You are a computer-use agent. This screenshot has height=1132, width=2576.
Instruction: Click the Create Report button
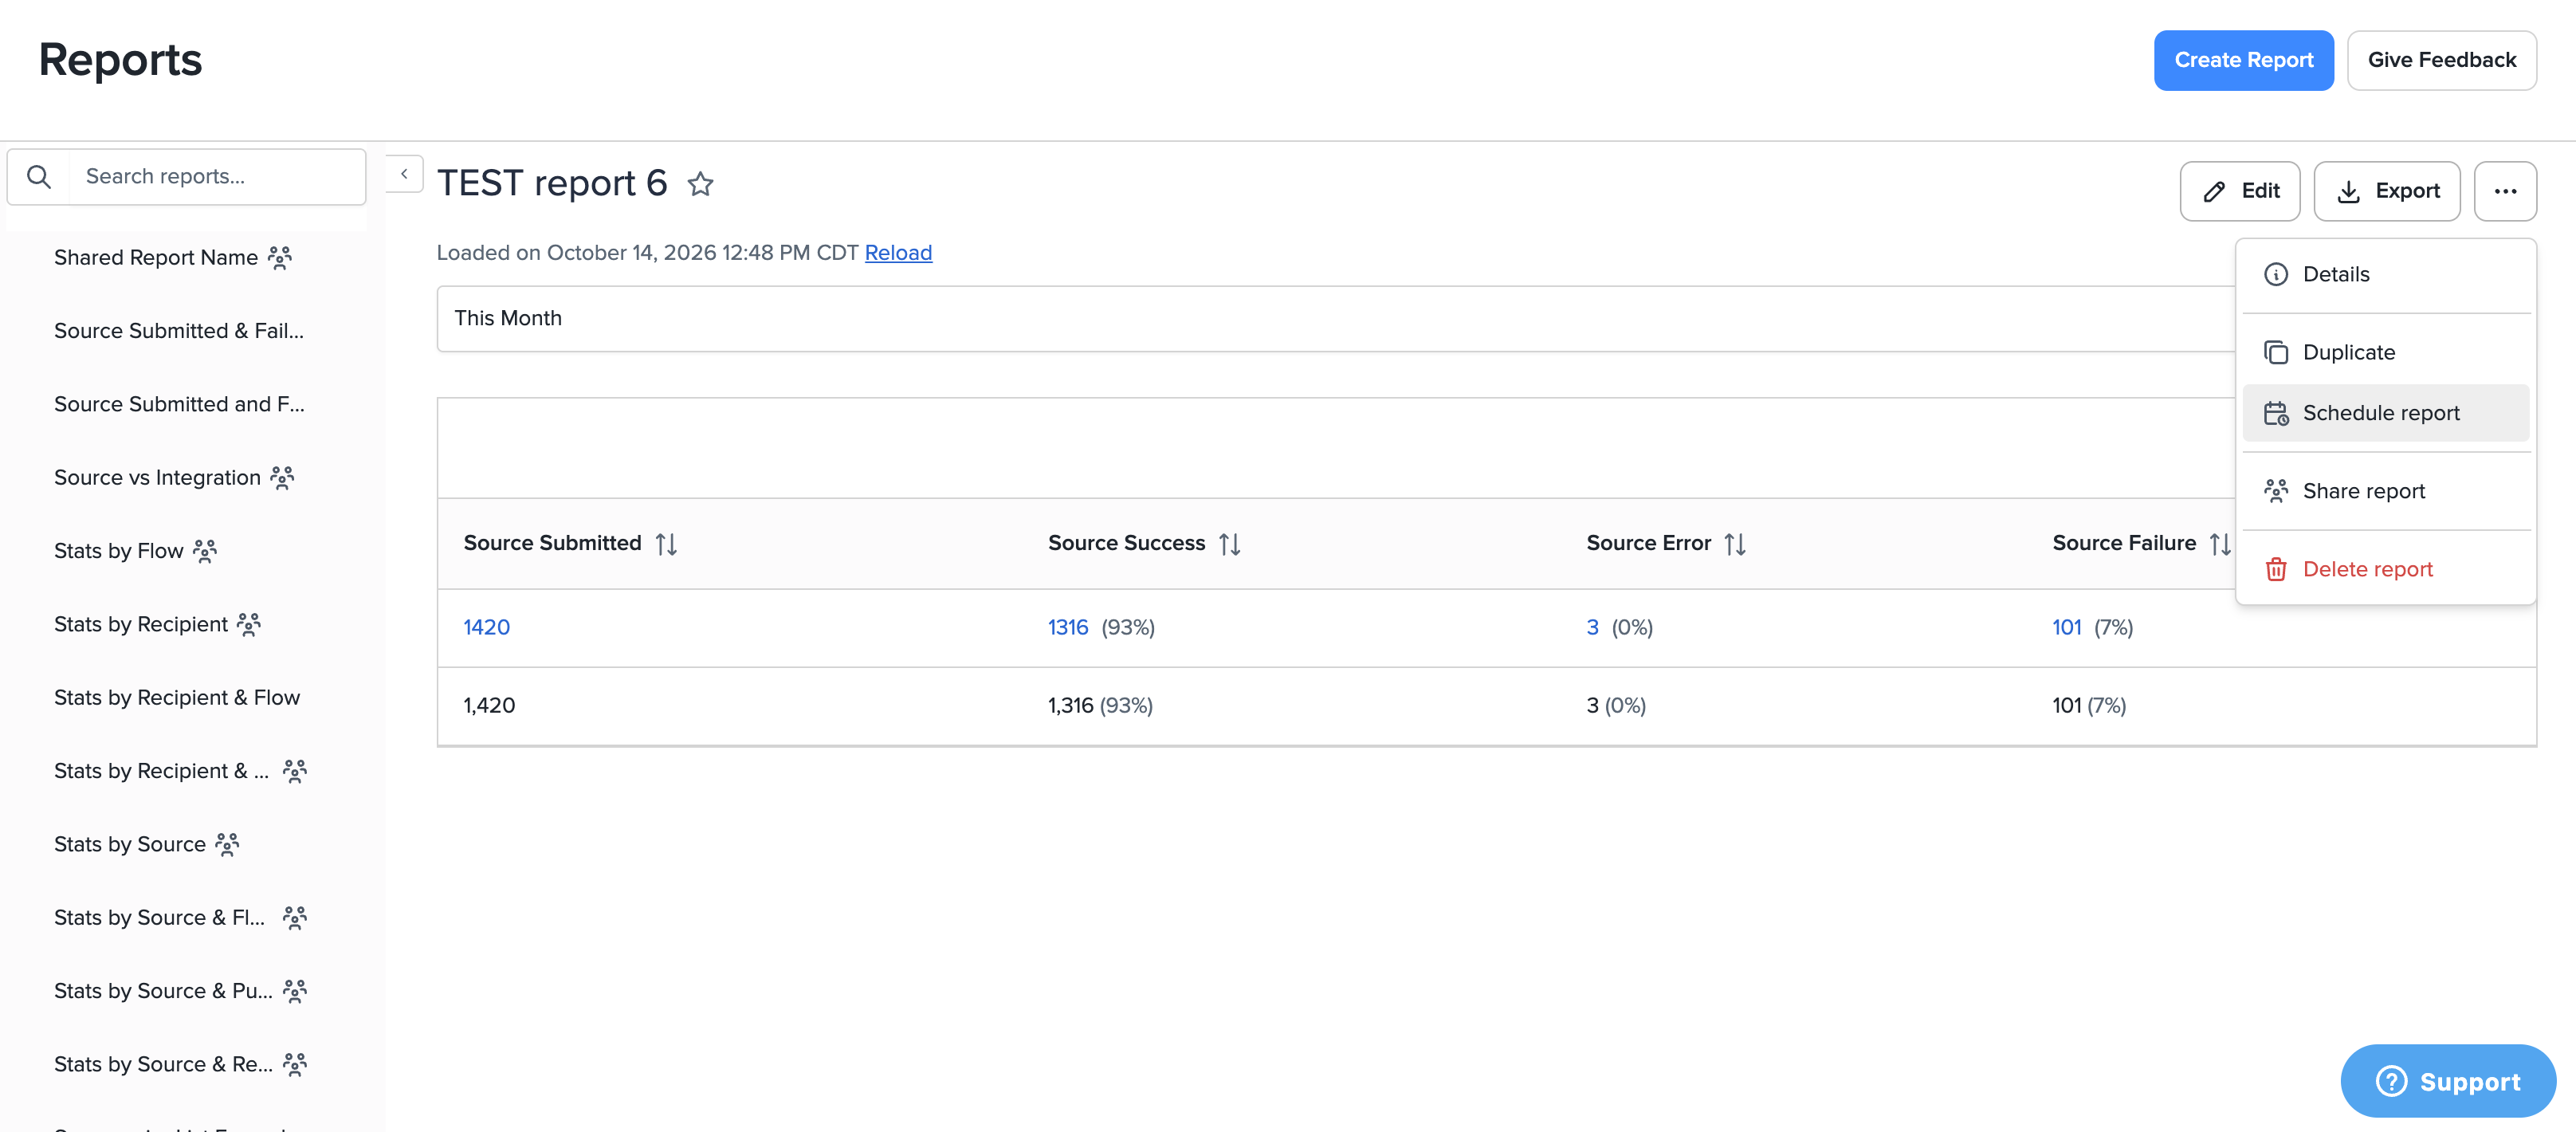pos(2243,60)
